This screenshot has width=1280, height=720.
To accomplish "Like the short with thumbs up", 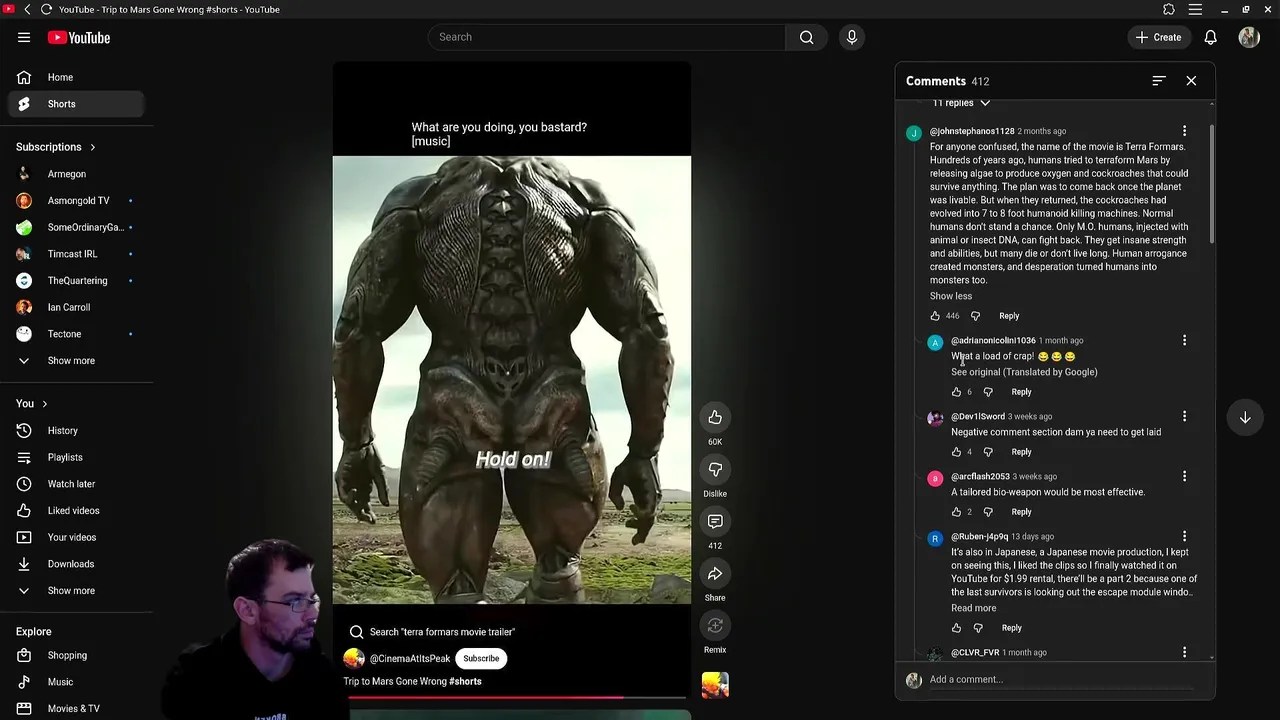I will 715,417.
